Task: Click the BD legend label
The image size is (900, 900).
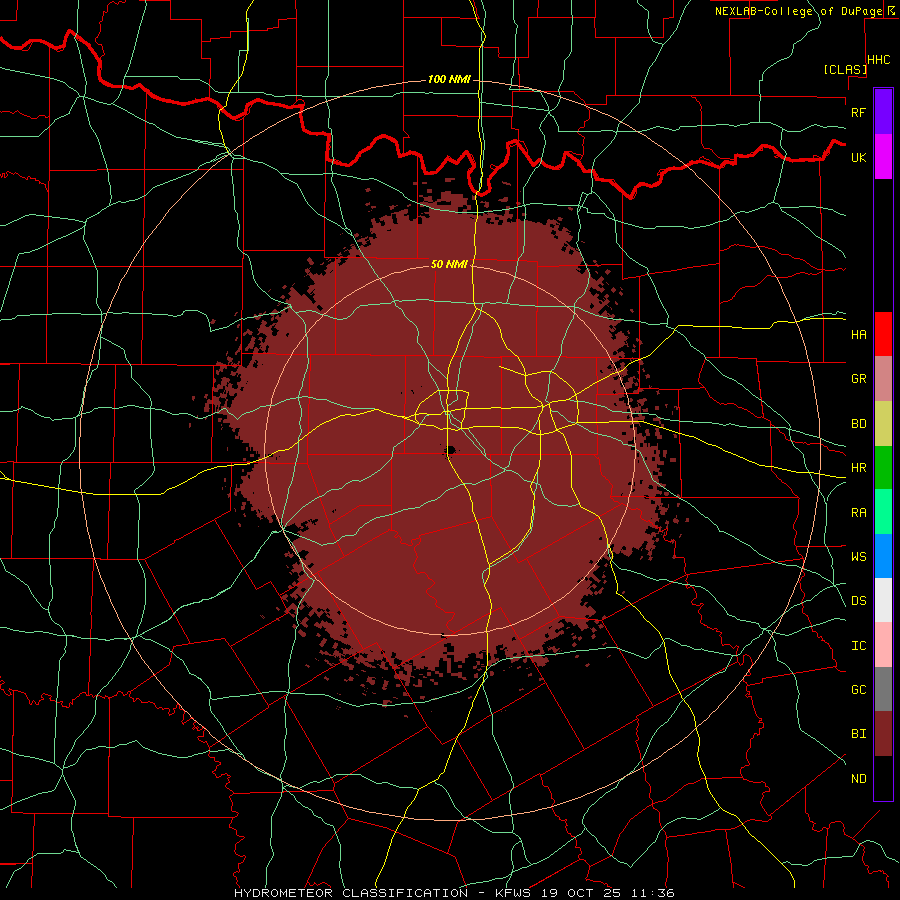Action: point(858,424)
